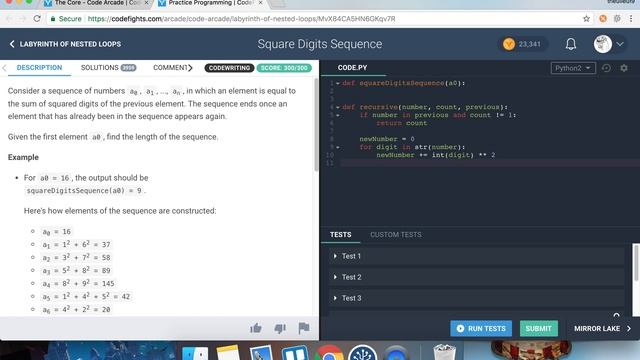Open Finder from the Dock

(x=195, y=353)
